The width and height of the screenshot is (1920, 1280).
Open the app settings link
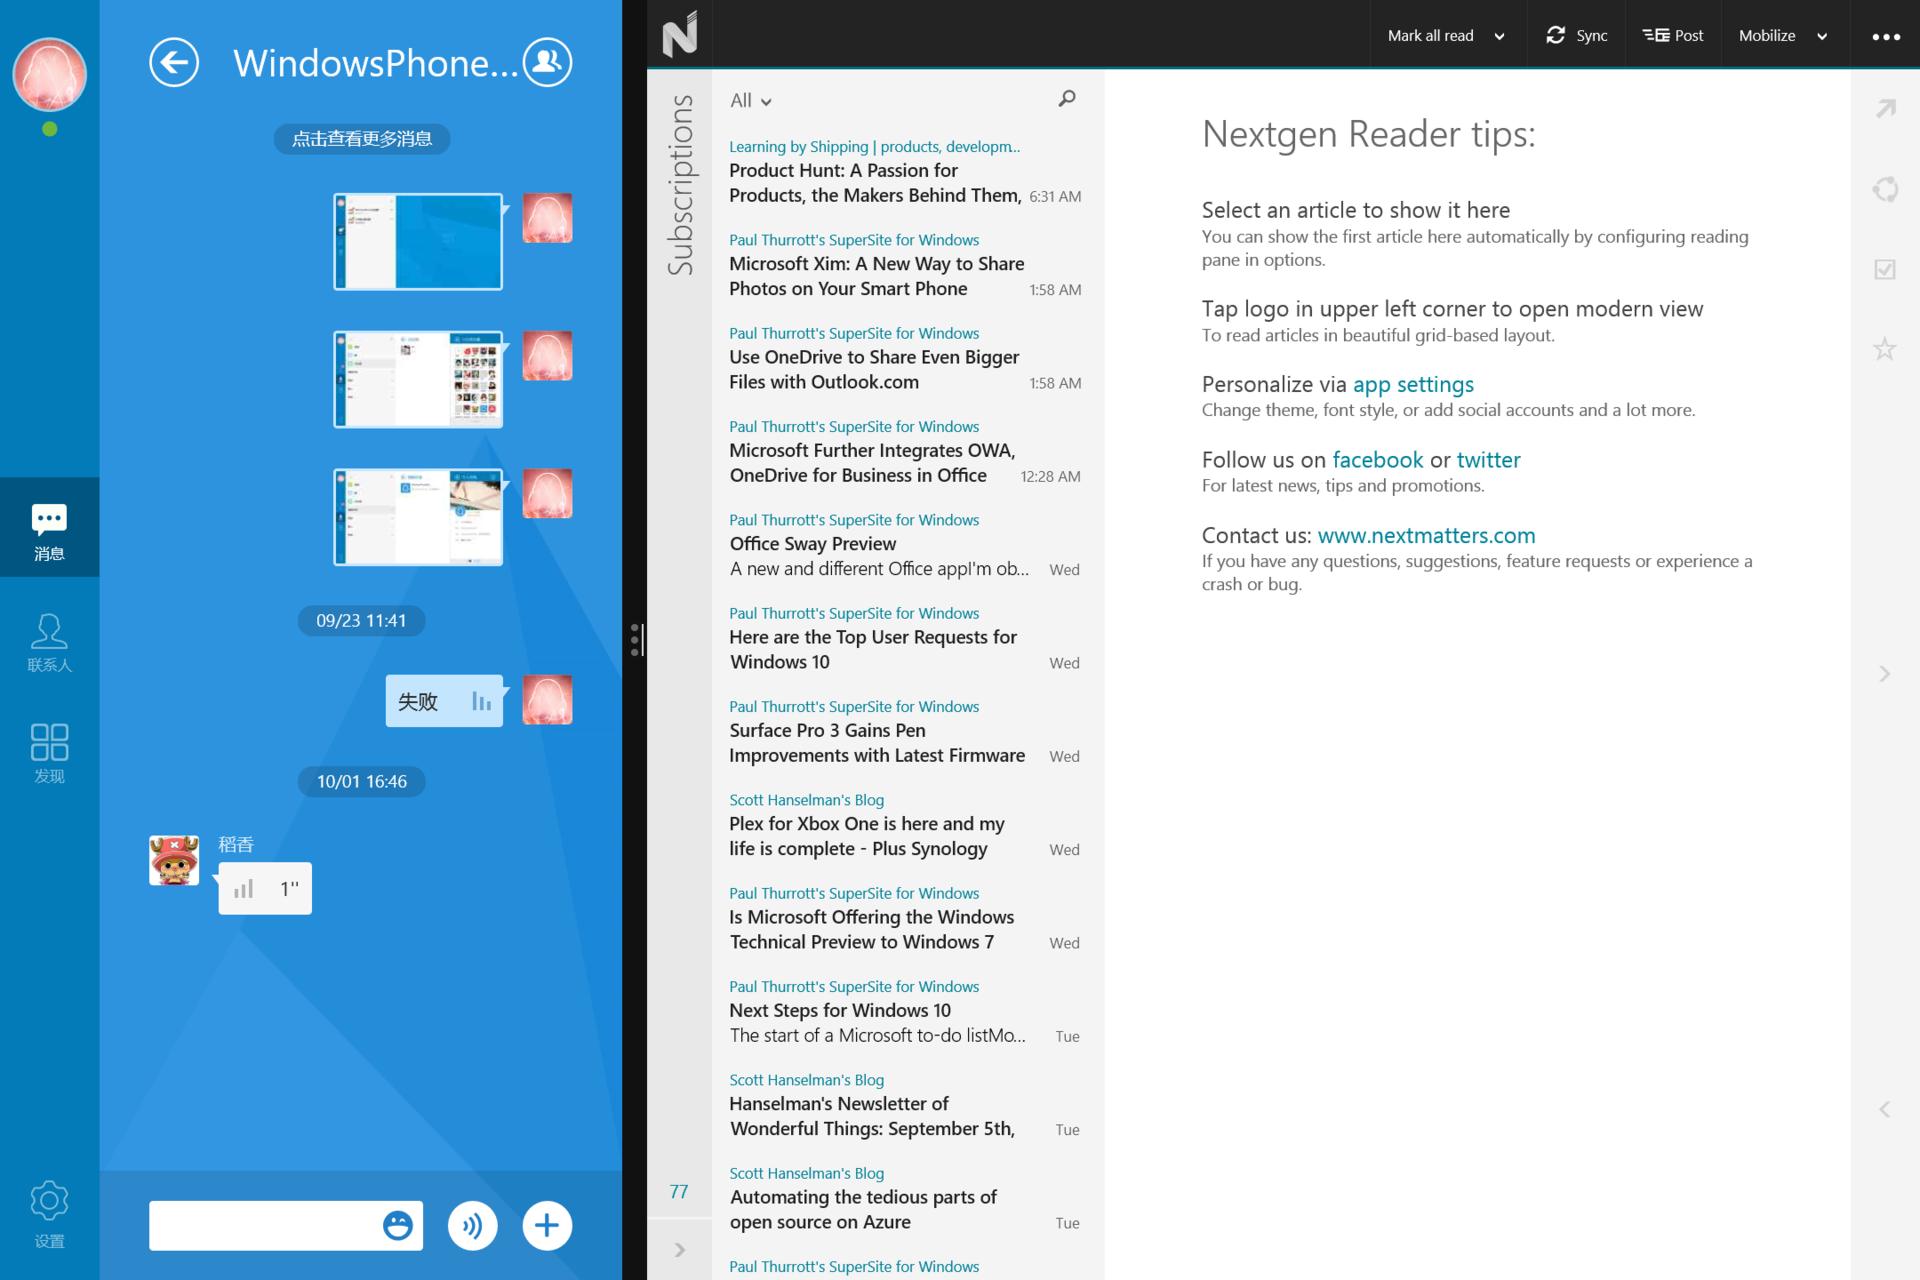point(1413,385)
